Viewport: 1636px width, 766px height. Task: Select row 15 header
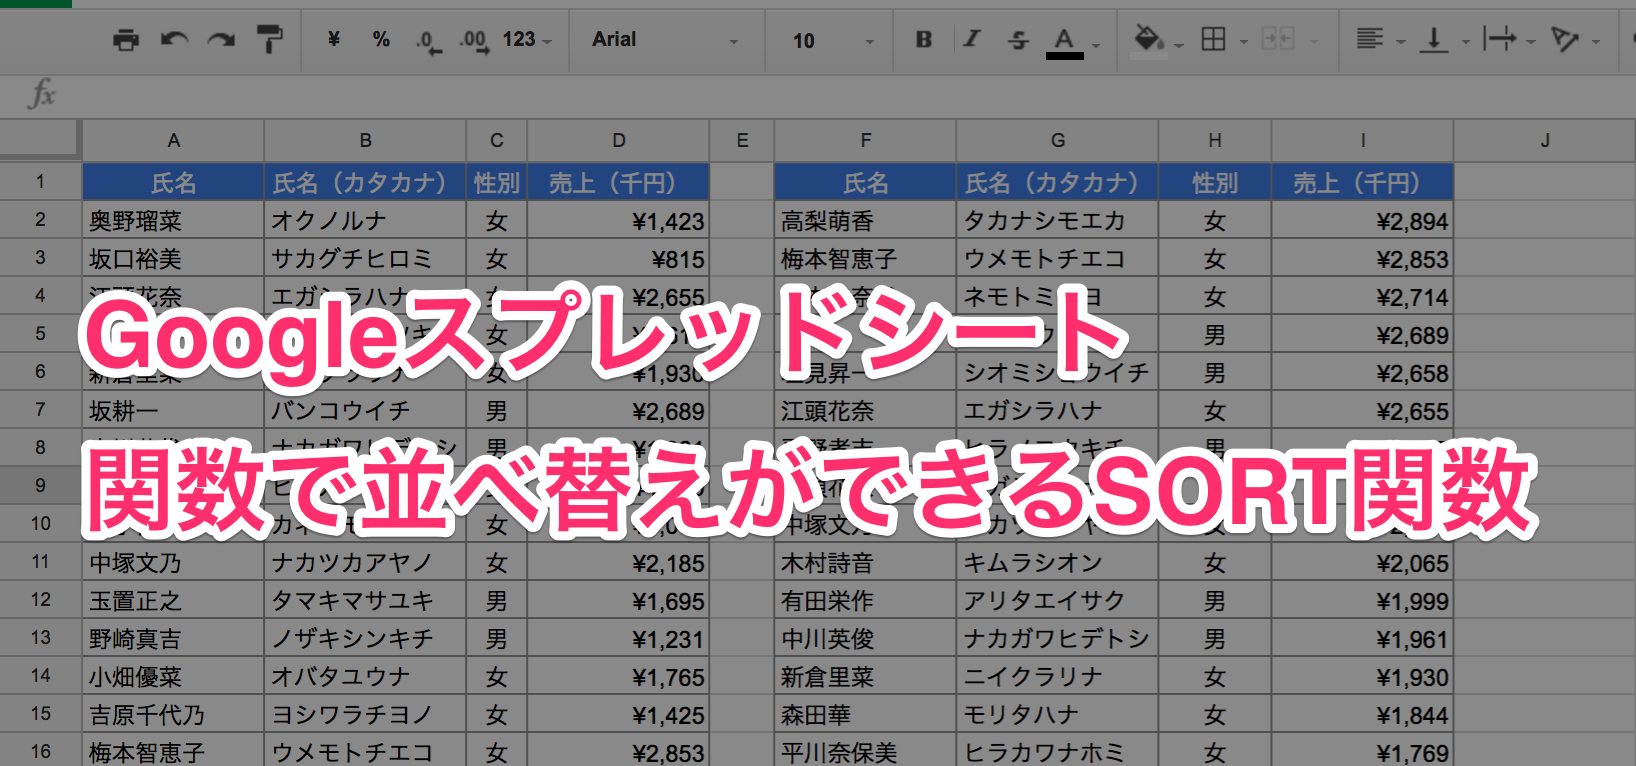pyautogui.click(x=40, y=714)
